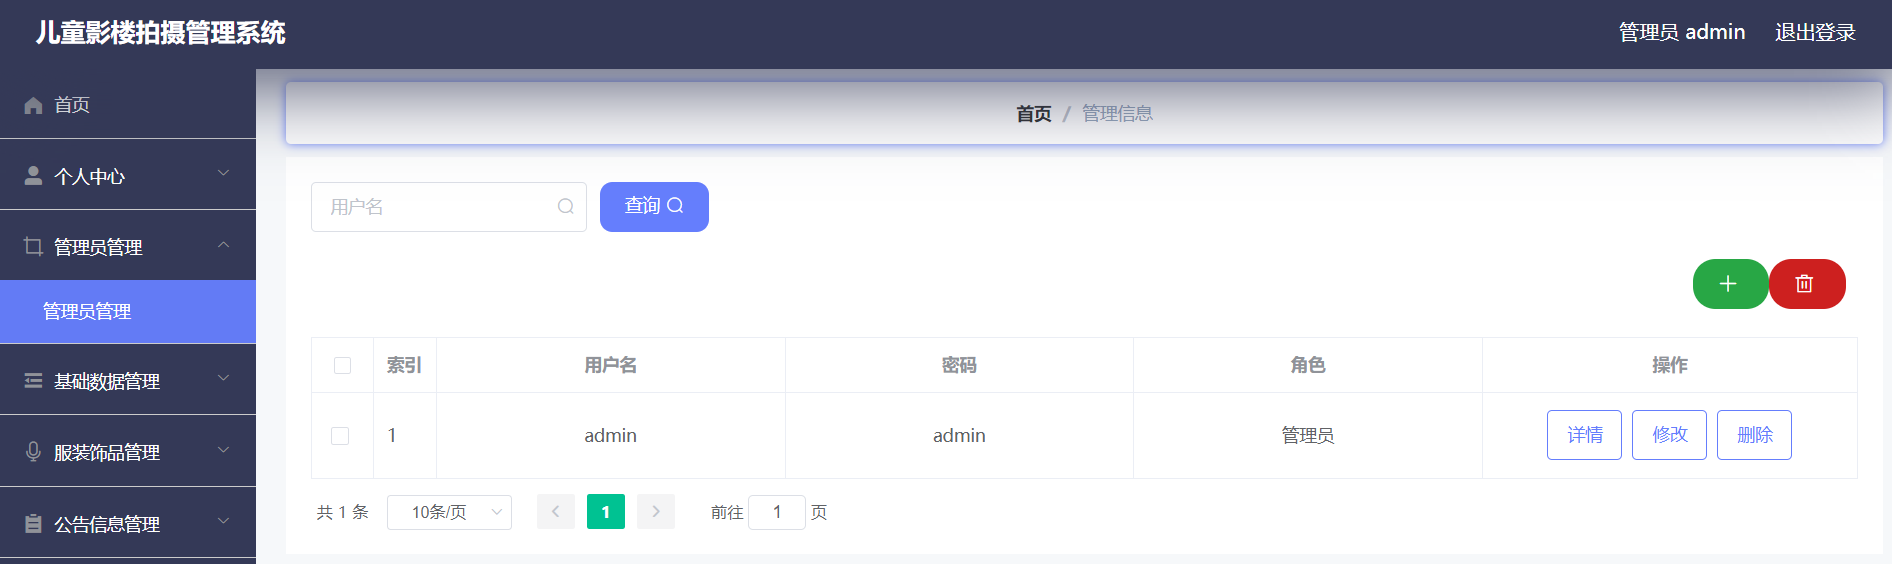
Task: Expand the 基础数据管理 menu chevron
Action: pos(223,378)
